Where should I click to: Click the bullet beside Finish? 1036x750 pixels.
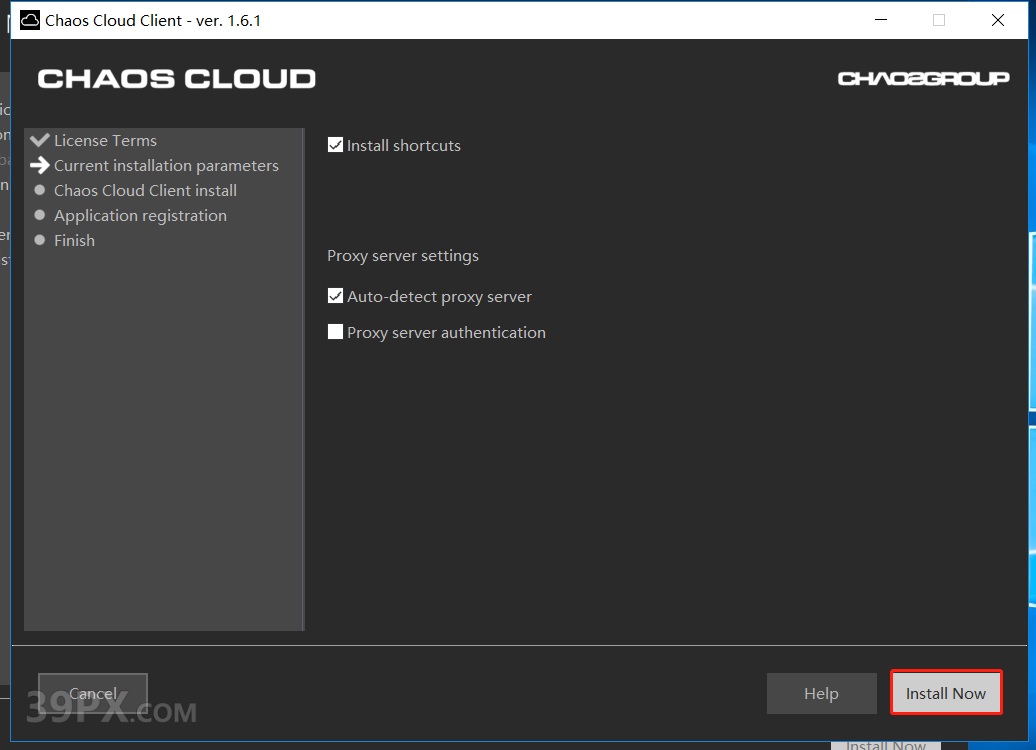[x=40, y=240]
